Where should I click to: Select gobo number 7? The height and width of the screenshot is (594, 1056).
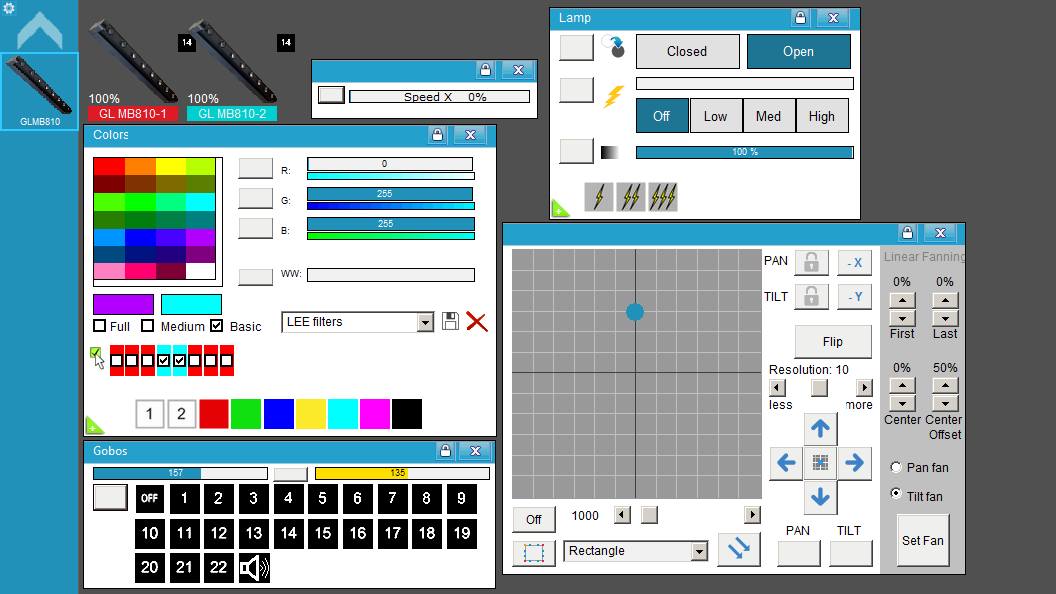tap(392, 499)
